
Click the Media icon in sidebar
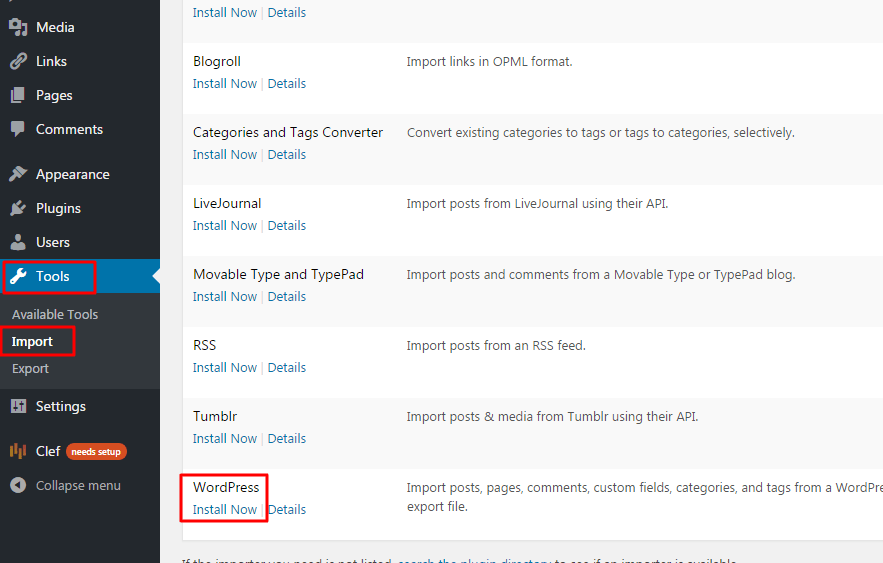point(18,27)
